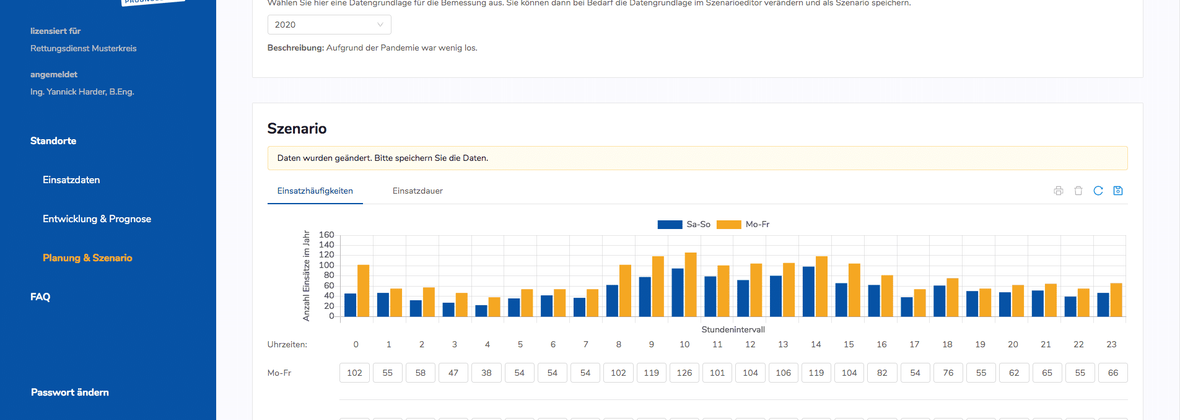Toggle the Sa-So blue legend series
The image size is (1180, 420).
click(x=684, y=224)
